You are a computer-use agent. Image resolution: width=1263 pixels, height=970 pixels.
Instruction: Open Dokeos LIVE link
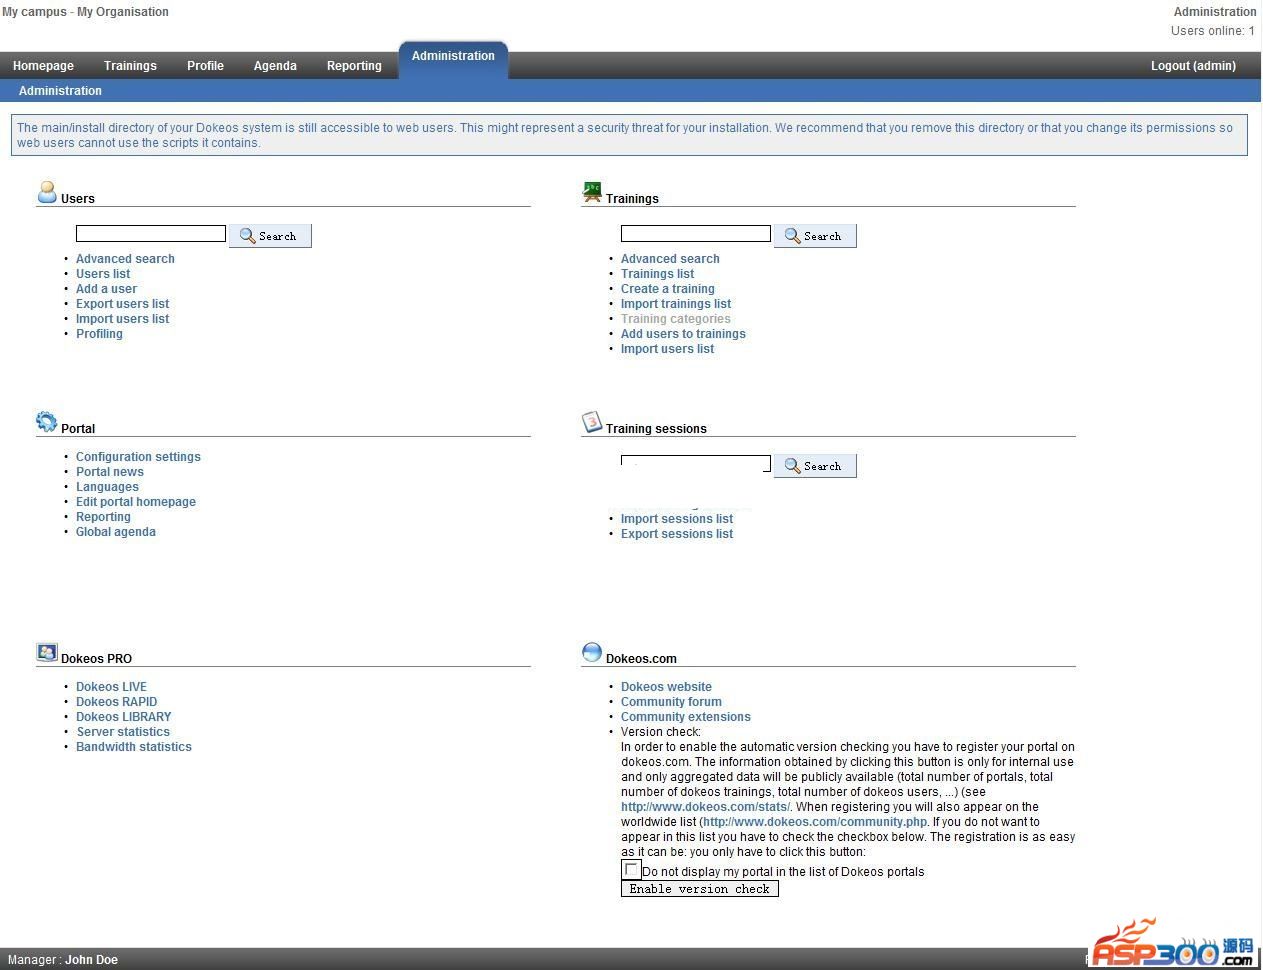click(111, 687)
